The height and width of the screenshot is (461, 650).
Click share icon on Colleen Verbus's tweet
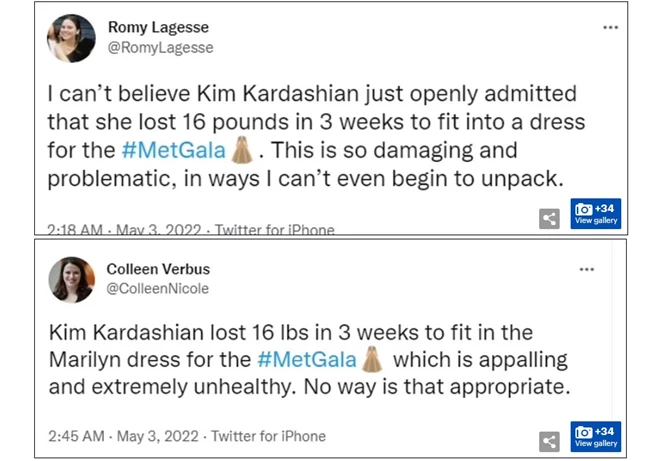pyautogui.click(x=549, y=441)
